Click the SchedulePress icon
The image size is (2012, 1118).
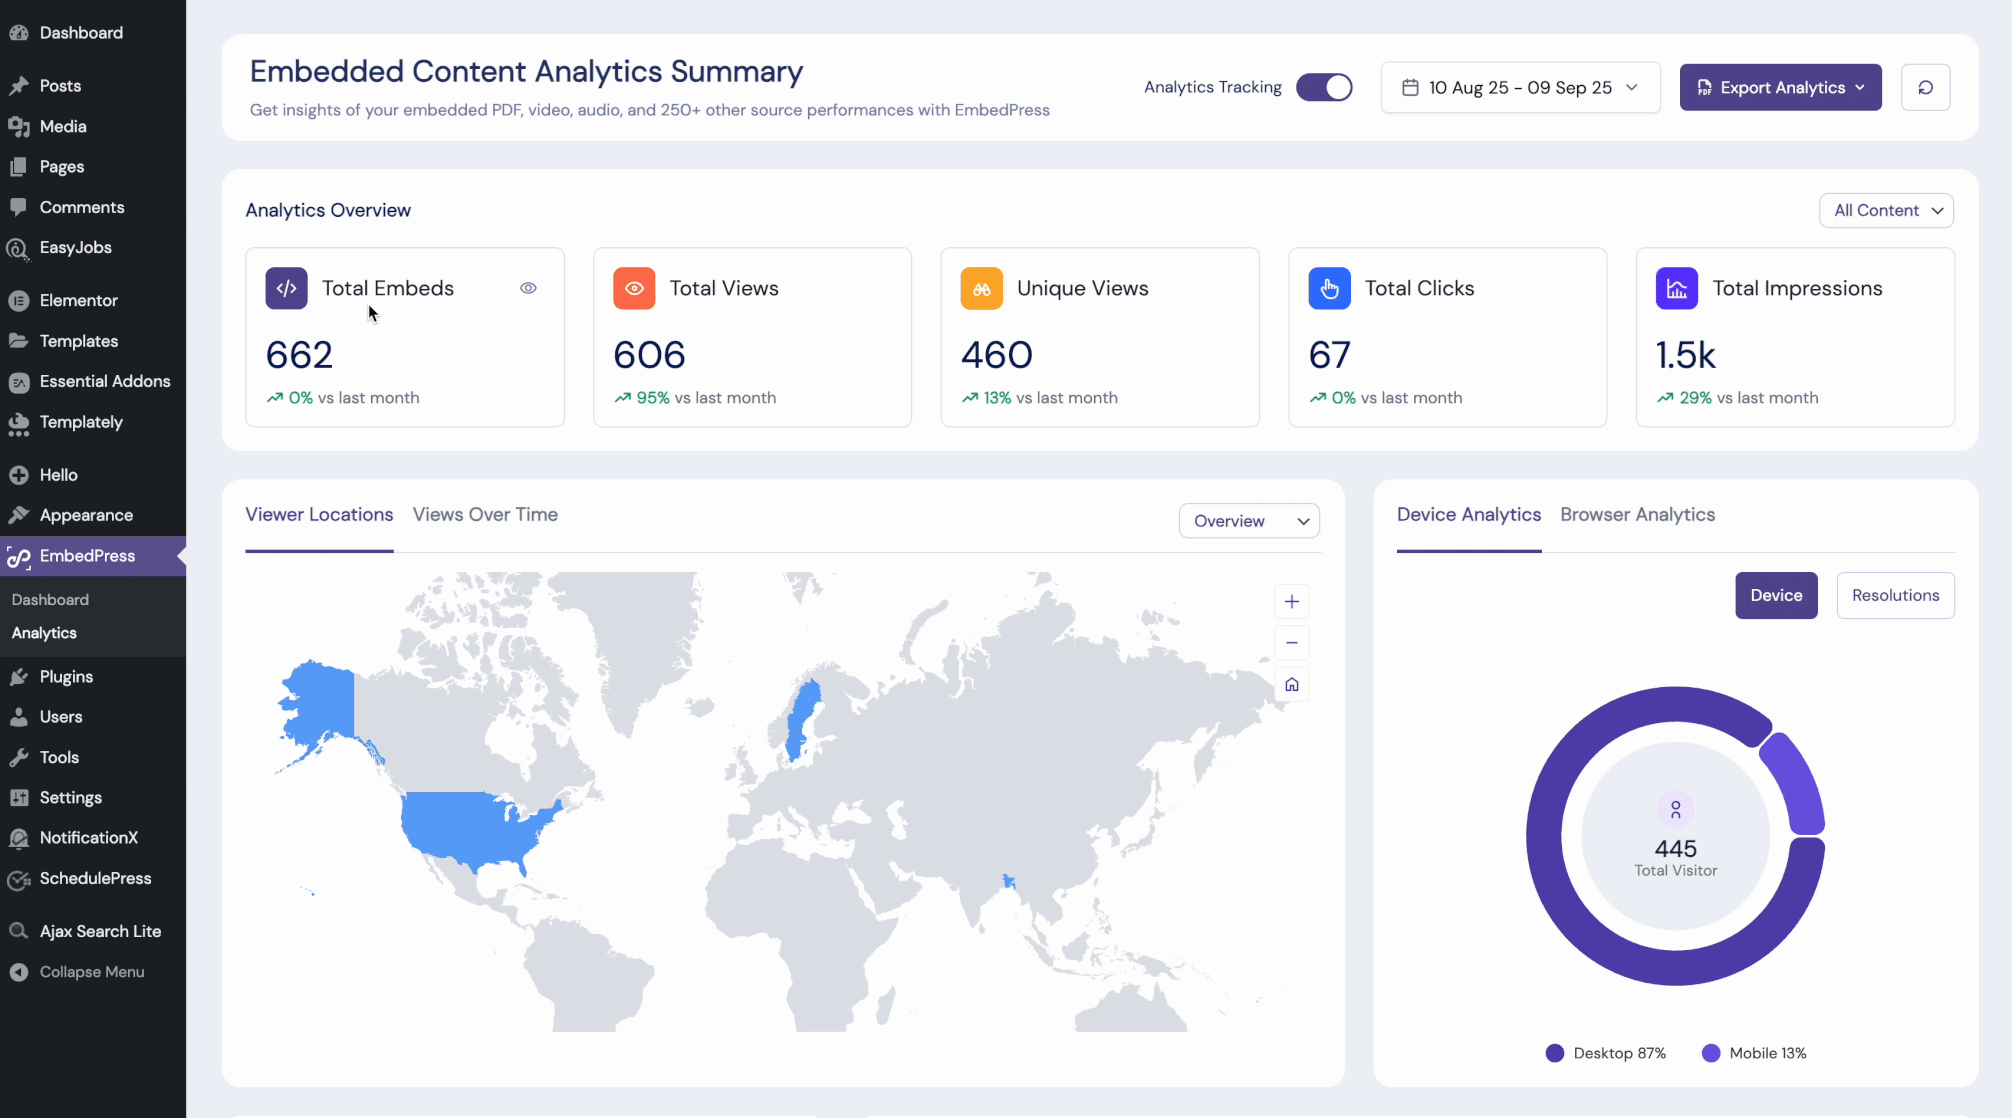(x=18, y=879)
